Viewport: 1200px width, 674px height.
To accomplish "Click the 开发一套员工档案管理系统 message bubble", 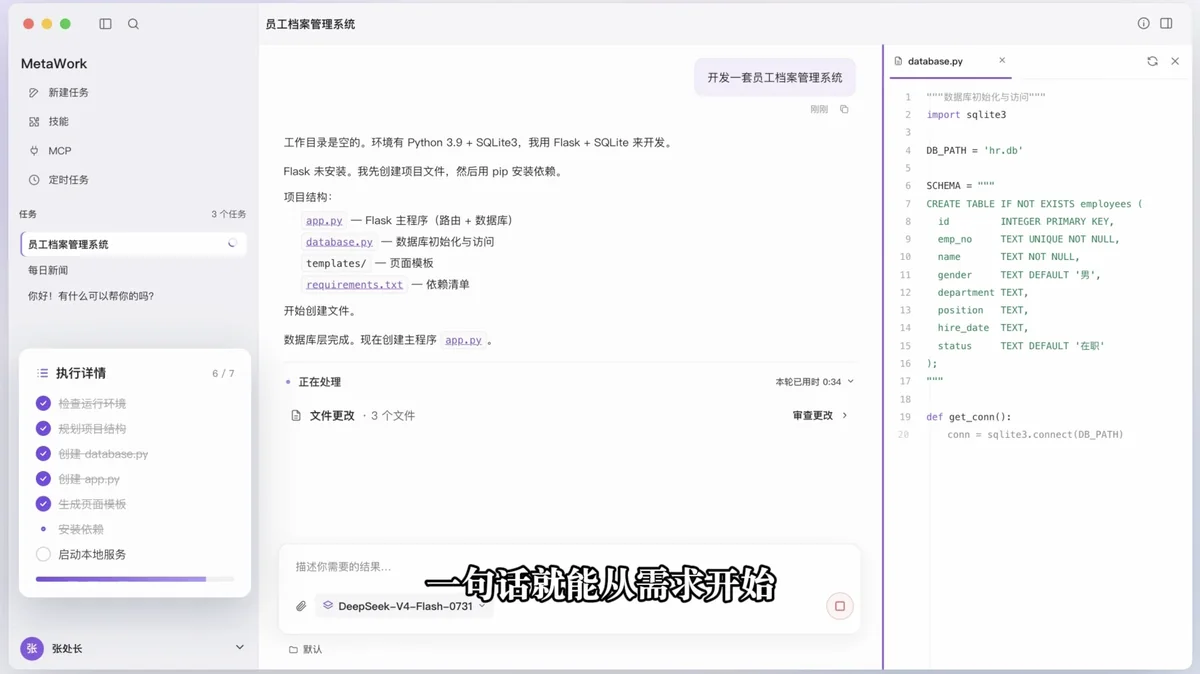I will tap(775, 77).
